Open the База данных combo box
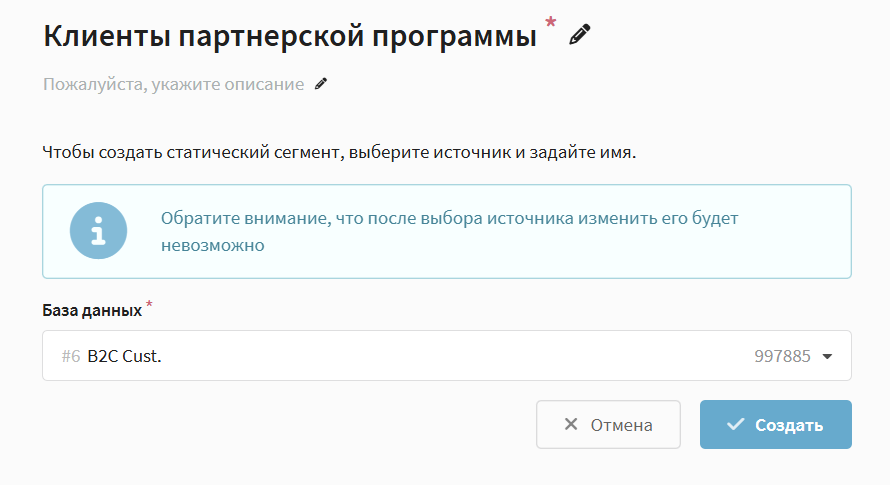 pos(446,356)
